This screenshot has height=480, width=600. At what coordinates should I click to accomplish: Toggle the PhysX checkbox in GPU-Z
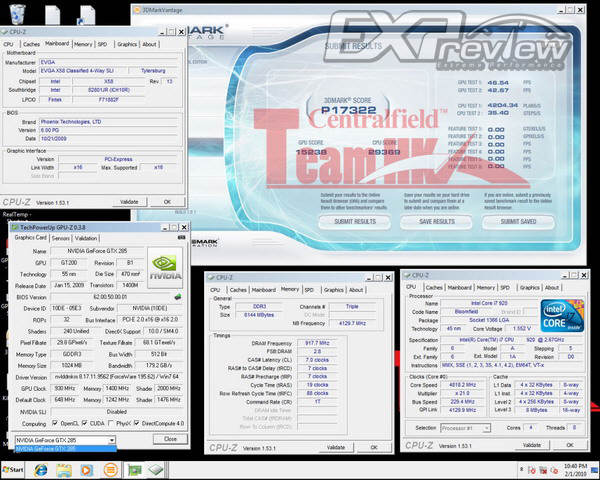111,423
